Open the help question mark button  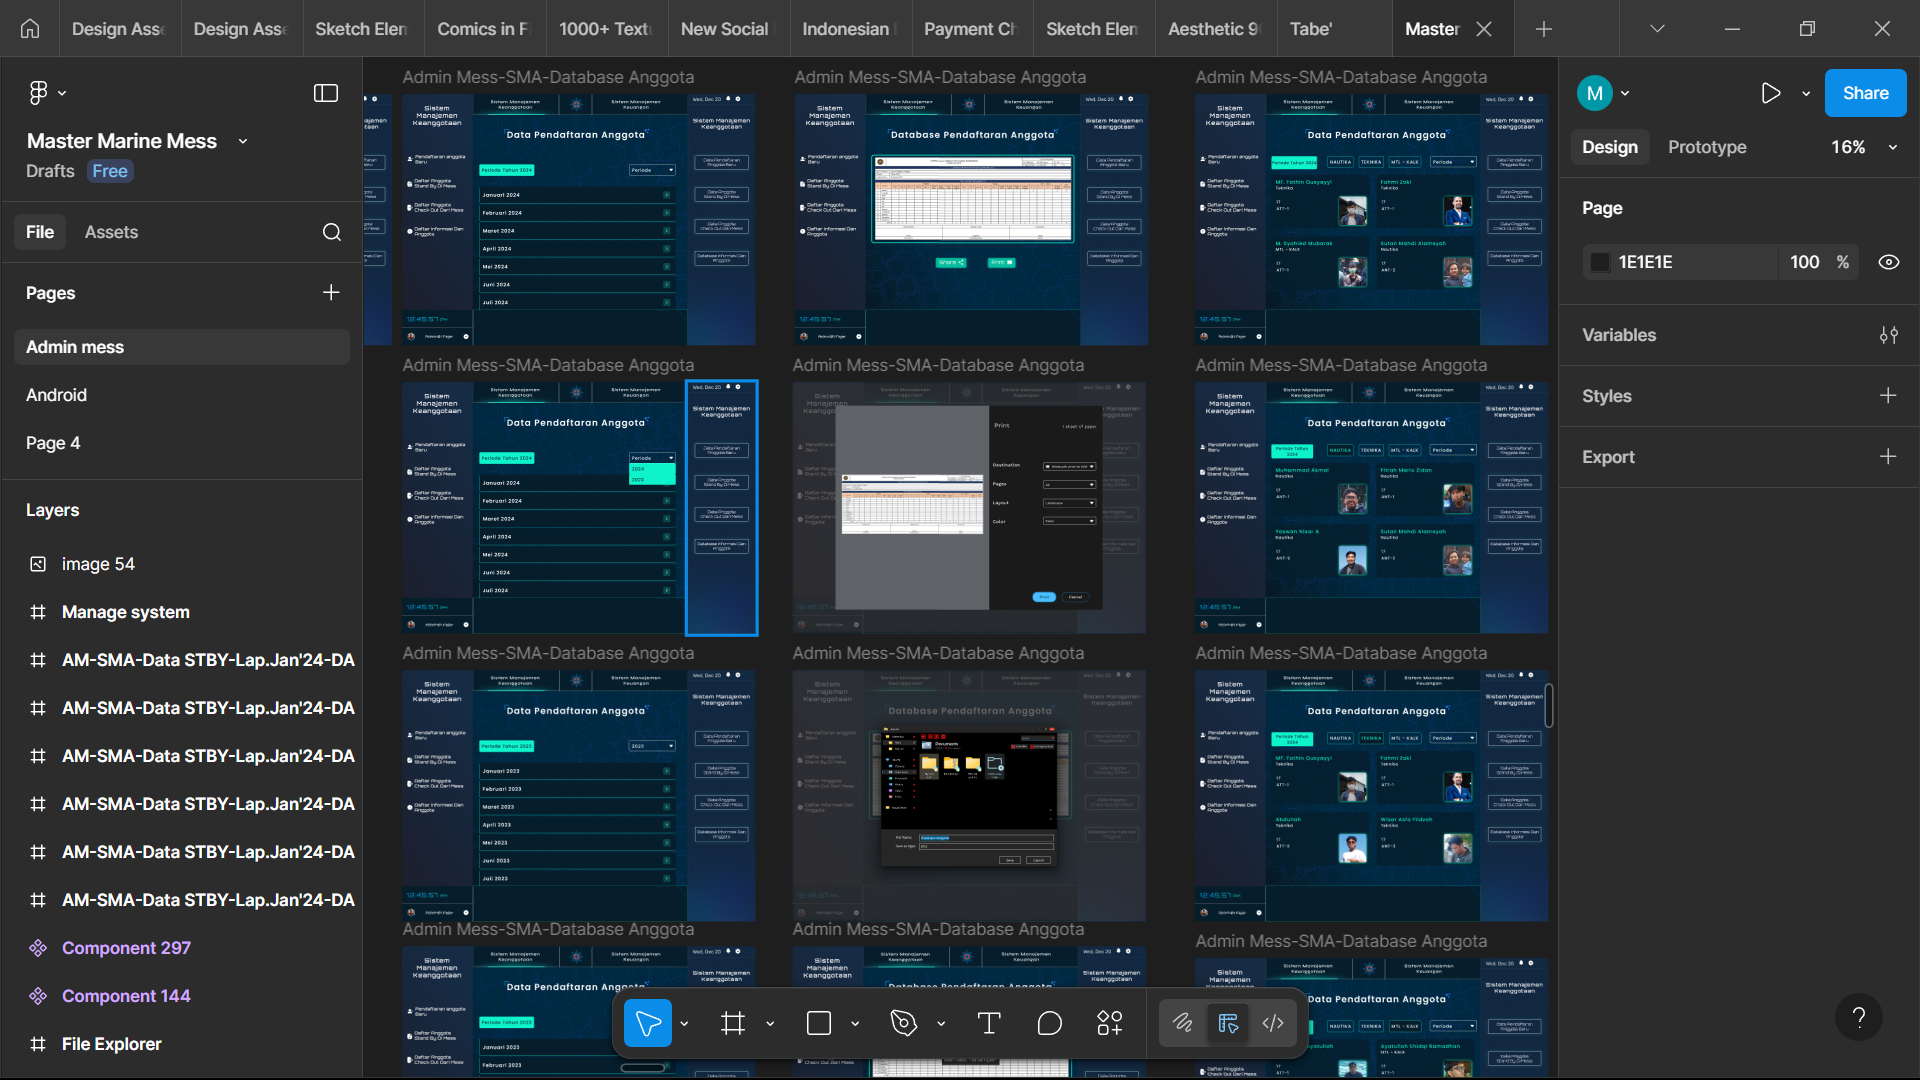click(1859, 1017)
